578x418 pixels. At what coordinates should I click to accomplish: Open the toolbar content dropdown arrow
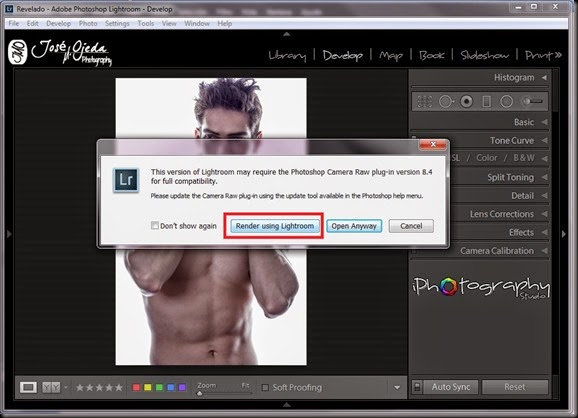pyautogui.click(x=397, y=387)
